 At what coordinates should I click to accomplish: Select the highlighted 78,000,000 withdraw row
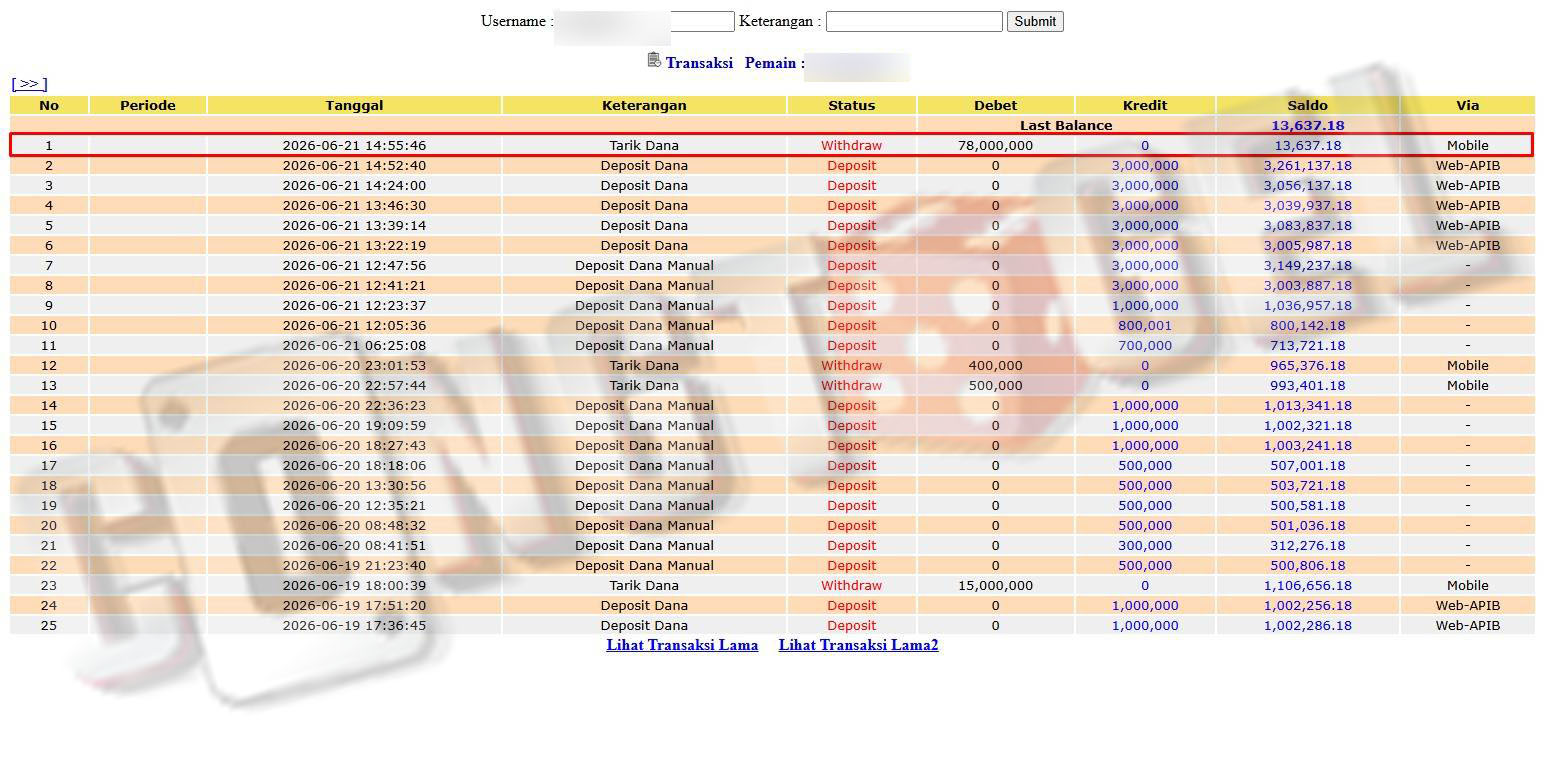click(x=771, y=145)
